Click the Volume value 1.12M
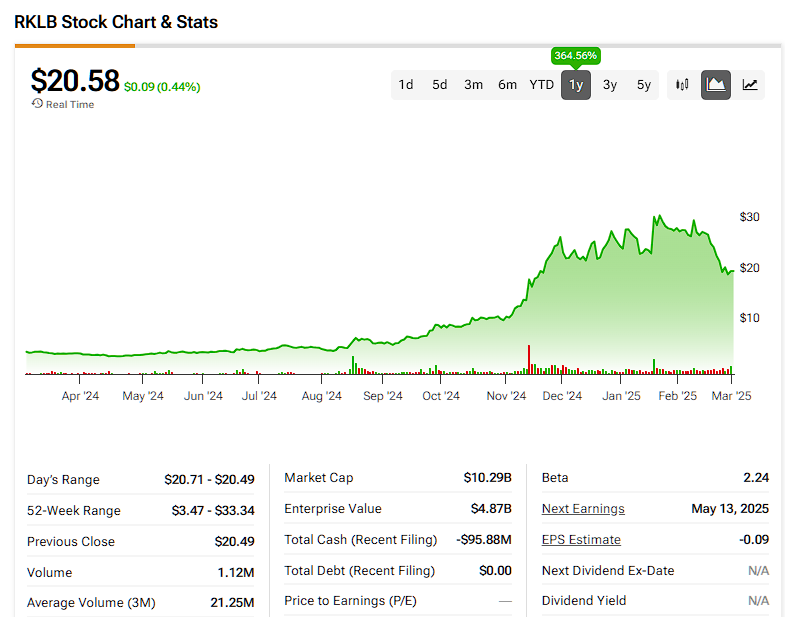This screenshot has height=617, width=785. point(236,572)
